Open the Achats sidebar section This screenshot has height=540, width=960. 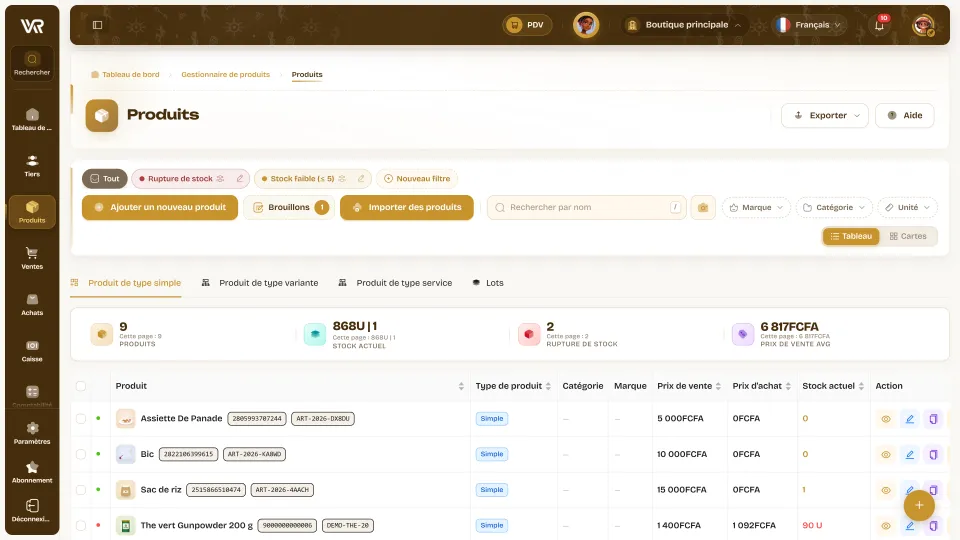click(32, 304)
